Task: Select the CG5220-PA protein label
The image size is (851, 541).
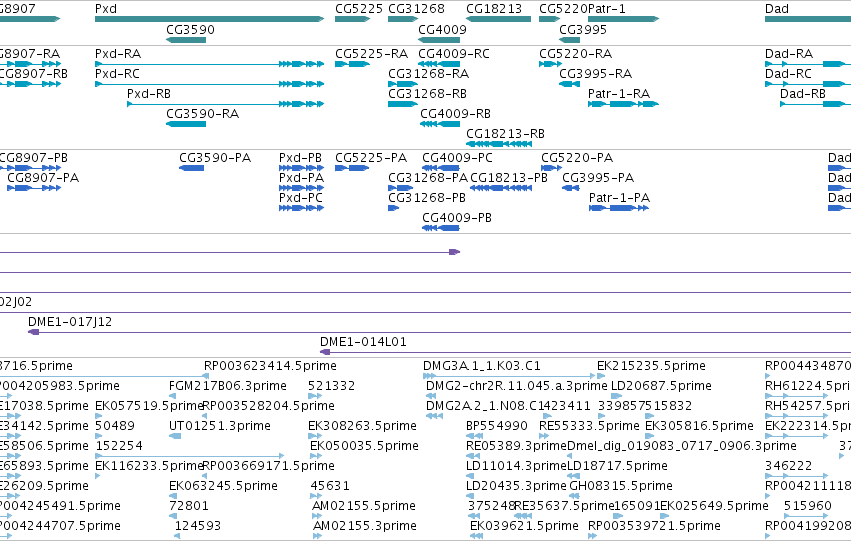Action: (x=577, y=158)
